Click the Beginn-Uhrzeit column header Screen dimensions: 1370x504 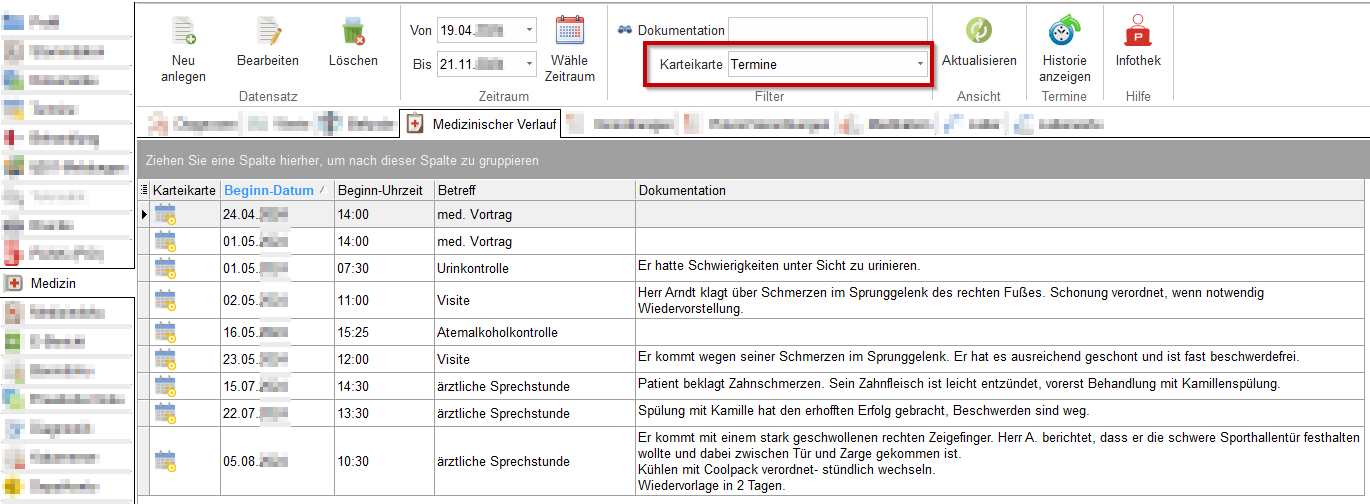(381, 190)
